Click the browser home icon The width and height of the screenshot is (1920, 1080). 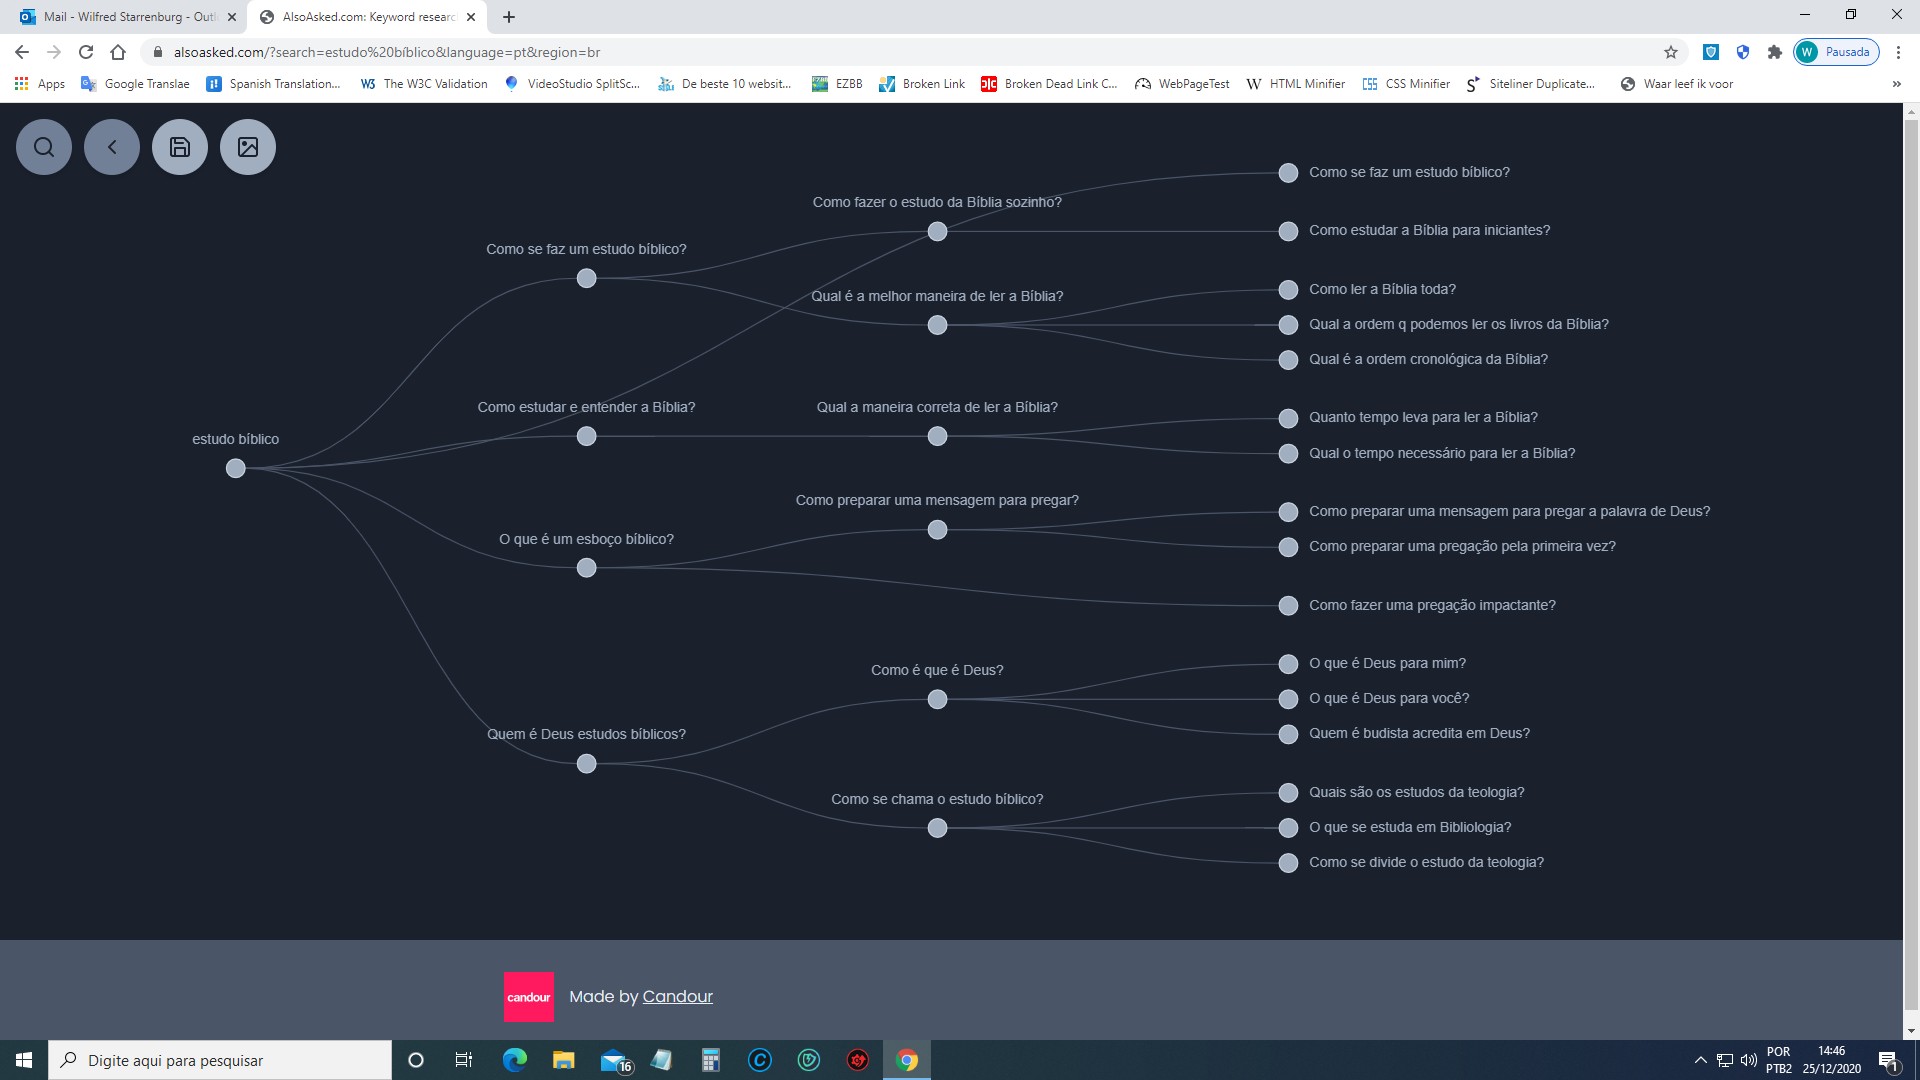click(118, 52)
